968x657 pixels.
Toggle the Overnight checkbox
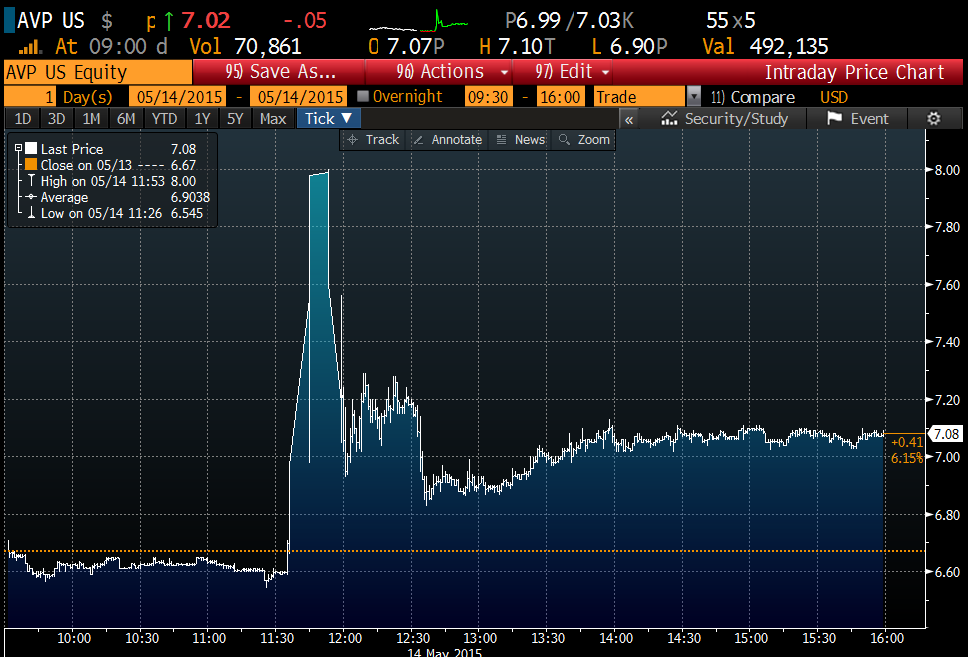[x=364, y=97]
